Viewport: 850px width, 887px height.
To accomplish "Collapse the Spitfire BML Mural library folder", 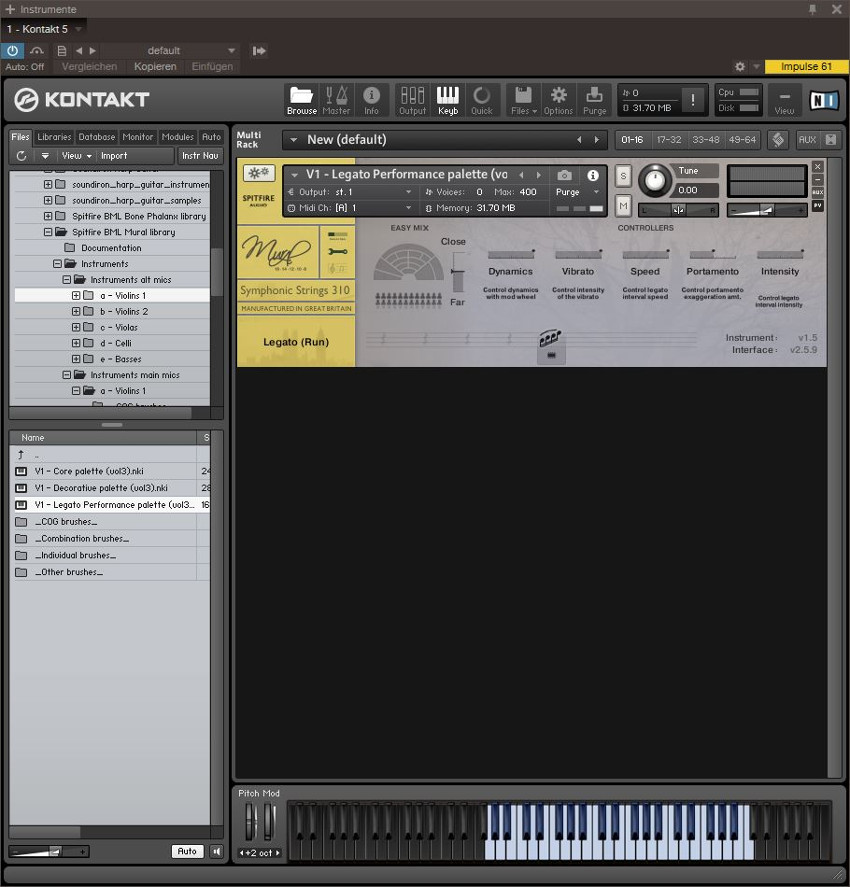I will pos(48,232).
